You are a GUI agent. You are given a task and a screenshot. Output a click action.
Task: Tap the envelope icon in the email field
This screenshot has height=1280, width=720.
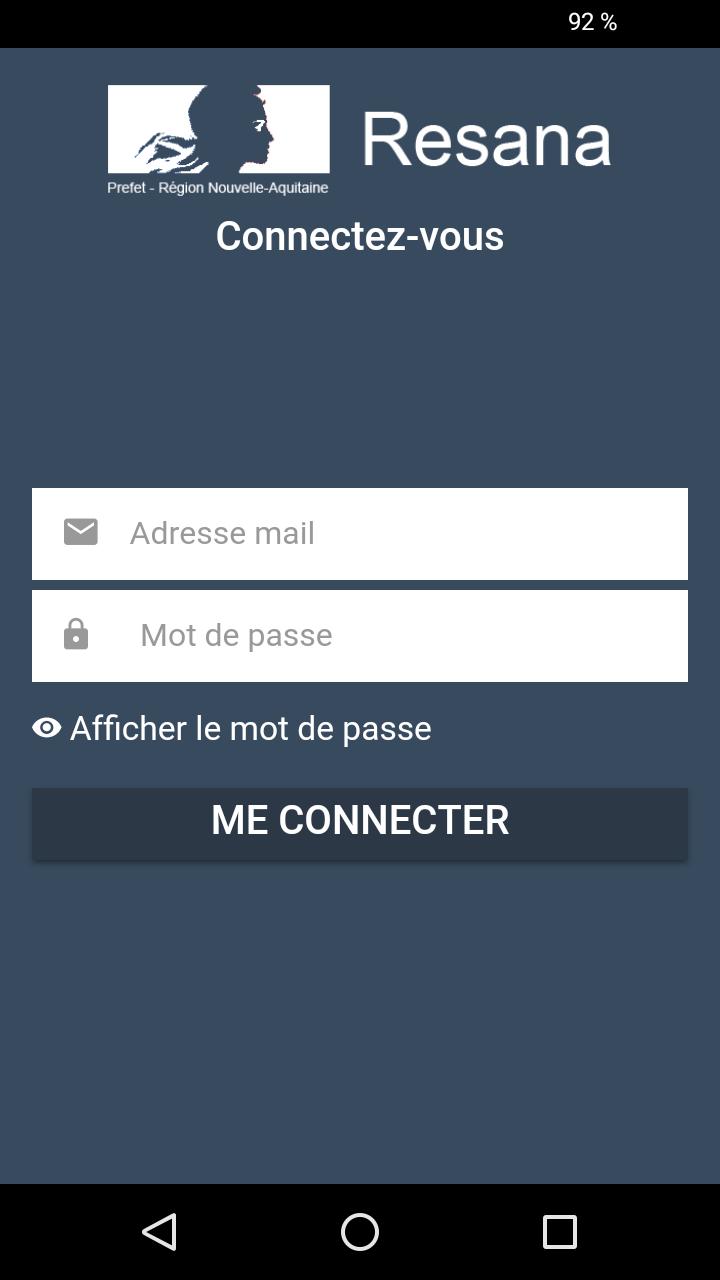[81, 532]
